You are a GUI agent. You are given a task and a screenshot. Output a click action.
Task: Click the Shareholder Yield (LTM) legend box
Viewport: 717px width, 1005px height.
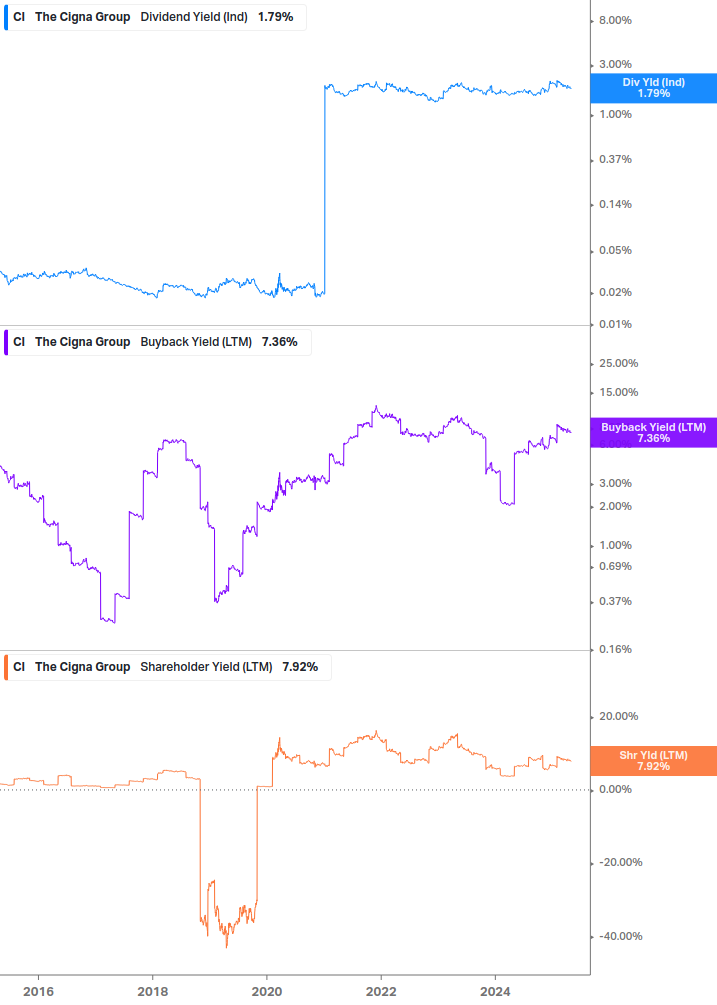pyautogui.click(x=168, y=667)
